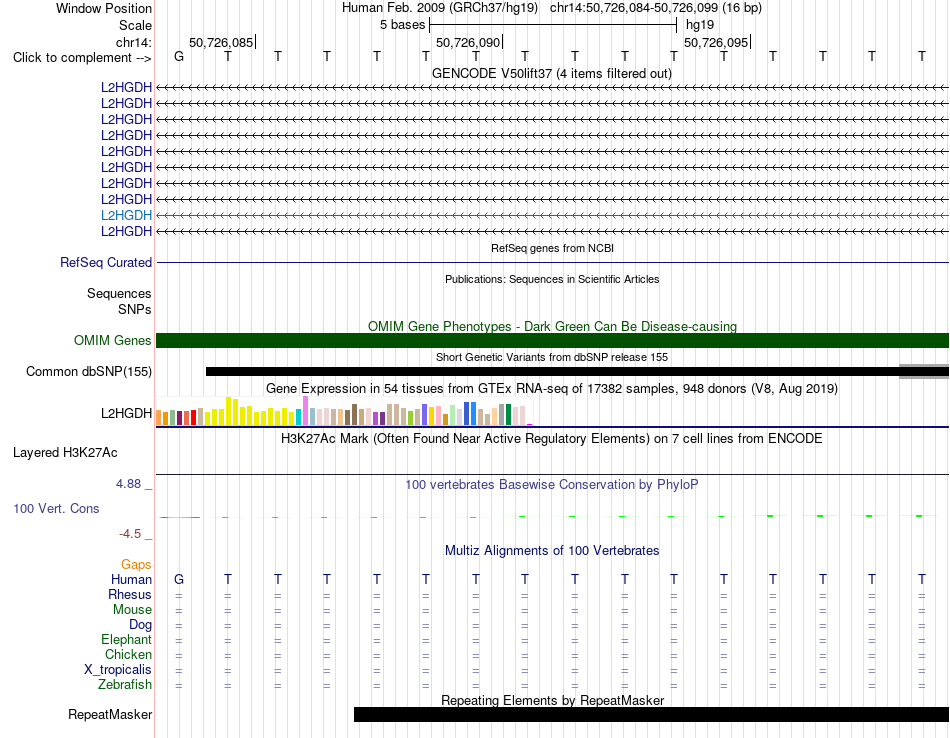Click the Sequences label under Publications track

(x=119, y=293)
